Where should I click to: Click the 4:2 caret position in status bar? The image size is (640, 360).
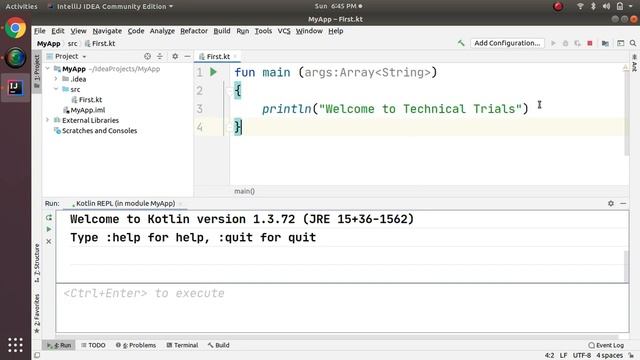pos(549,356)
